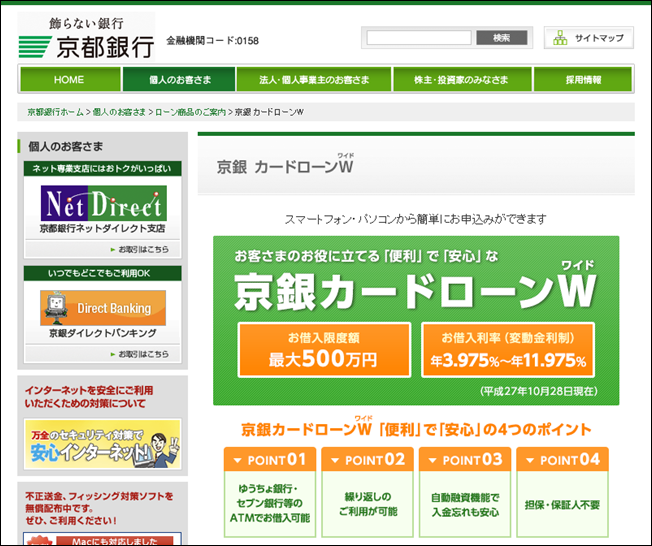Click 金融機関コード:0158 text
Viewport: 652px width, 546px height.
tap(212, 41)
